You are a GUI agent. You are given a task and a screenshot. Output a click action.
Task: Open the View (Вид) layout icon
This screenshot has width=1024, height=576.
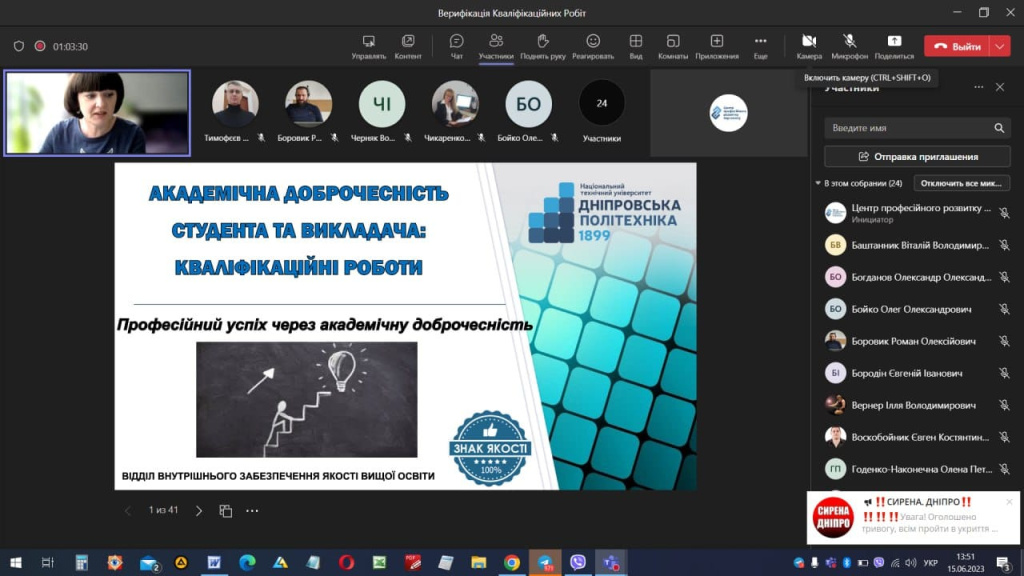click(635, 46)
